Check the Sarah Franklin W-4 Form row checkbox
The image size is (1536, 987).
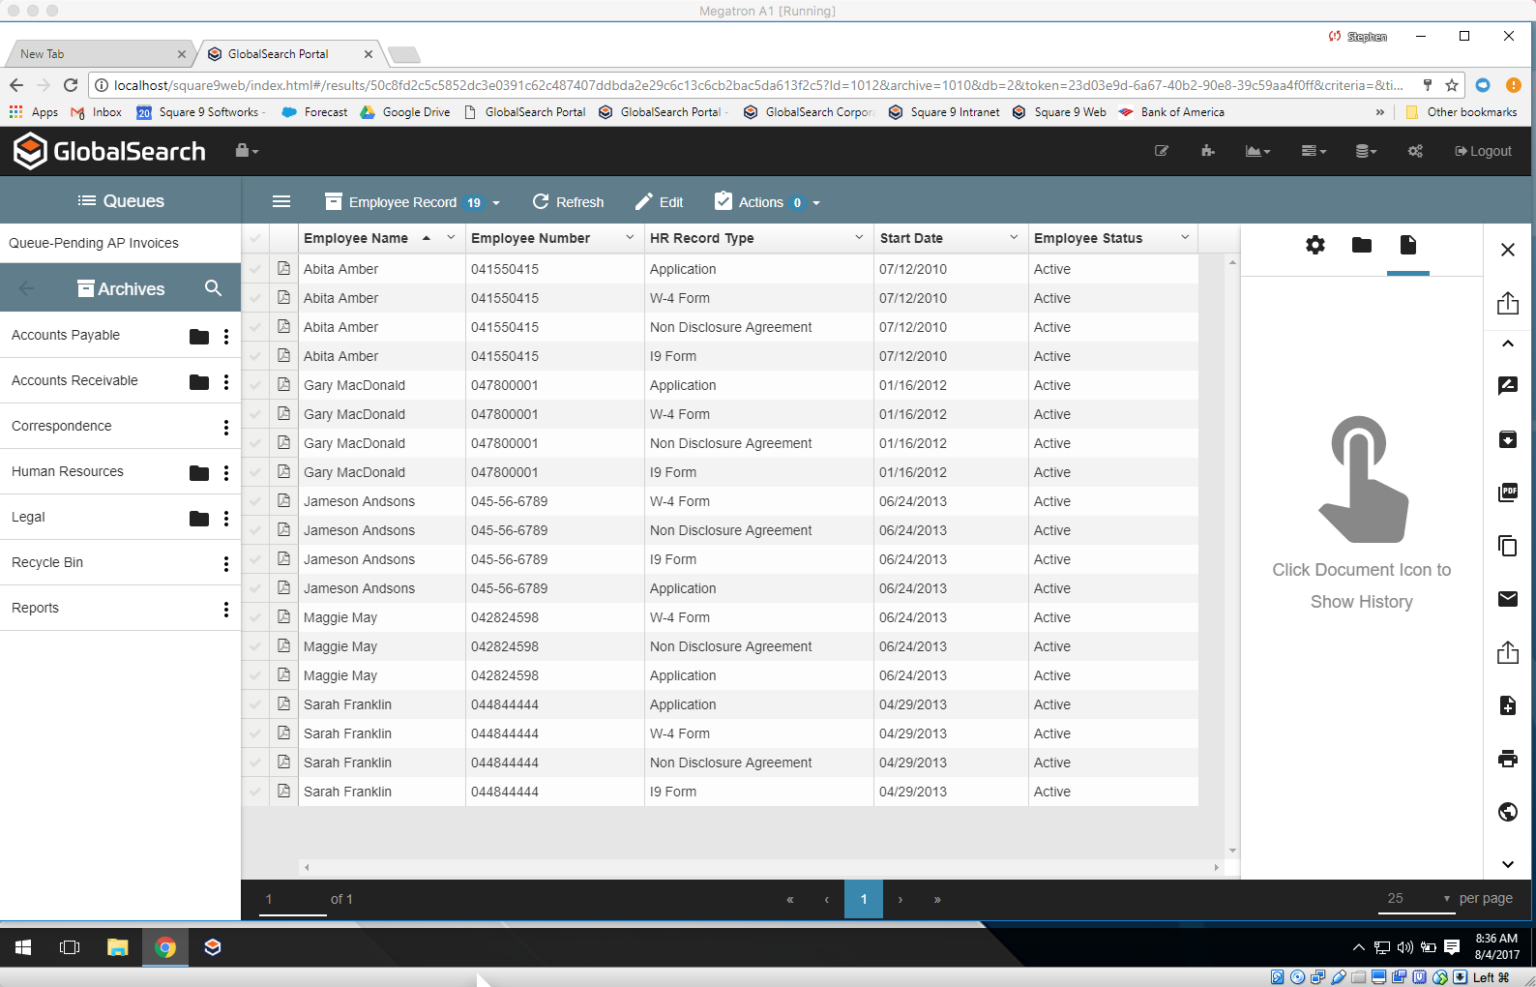point(255,733)
